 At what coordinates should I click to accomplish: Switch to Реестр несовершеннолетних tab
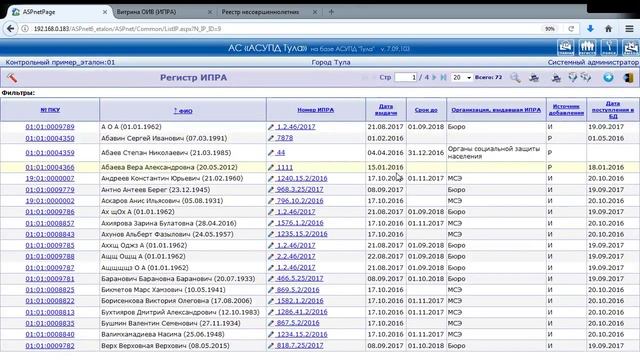tap(260, 12)
